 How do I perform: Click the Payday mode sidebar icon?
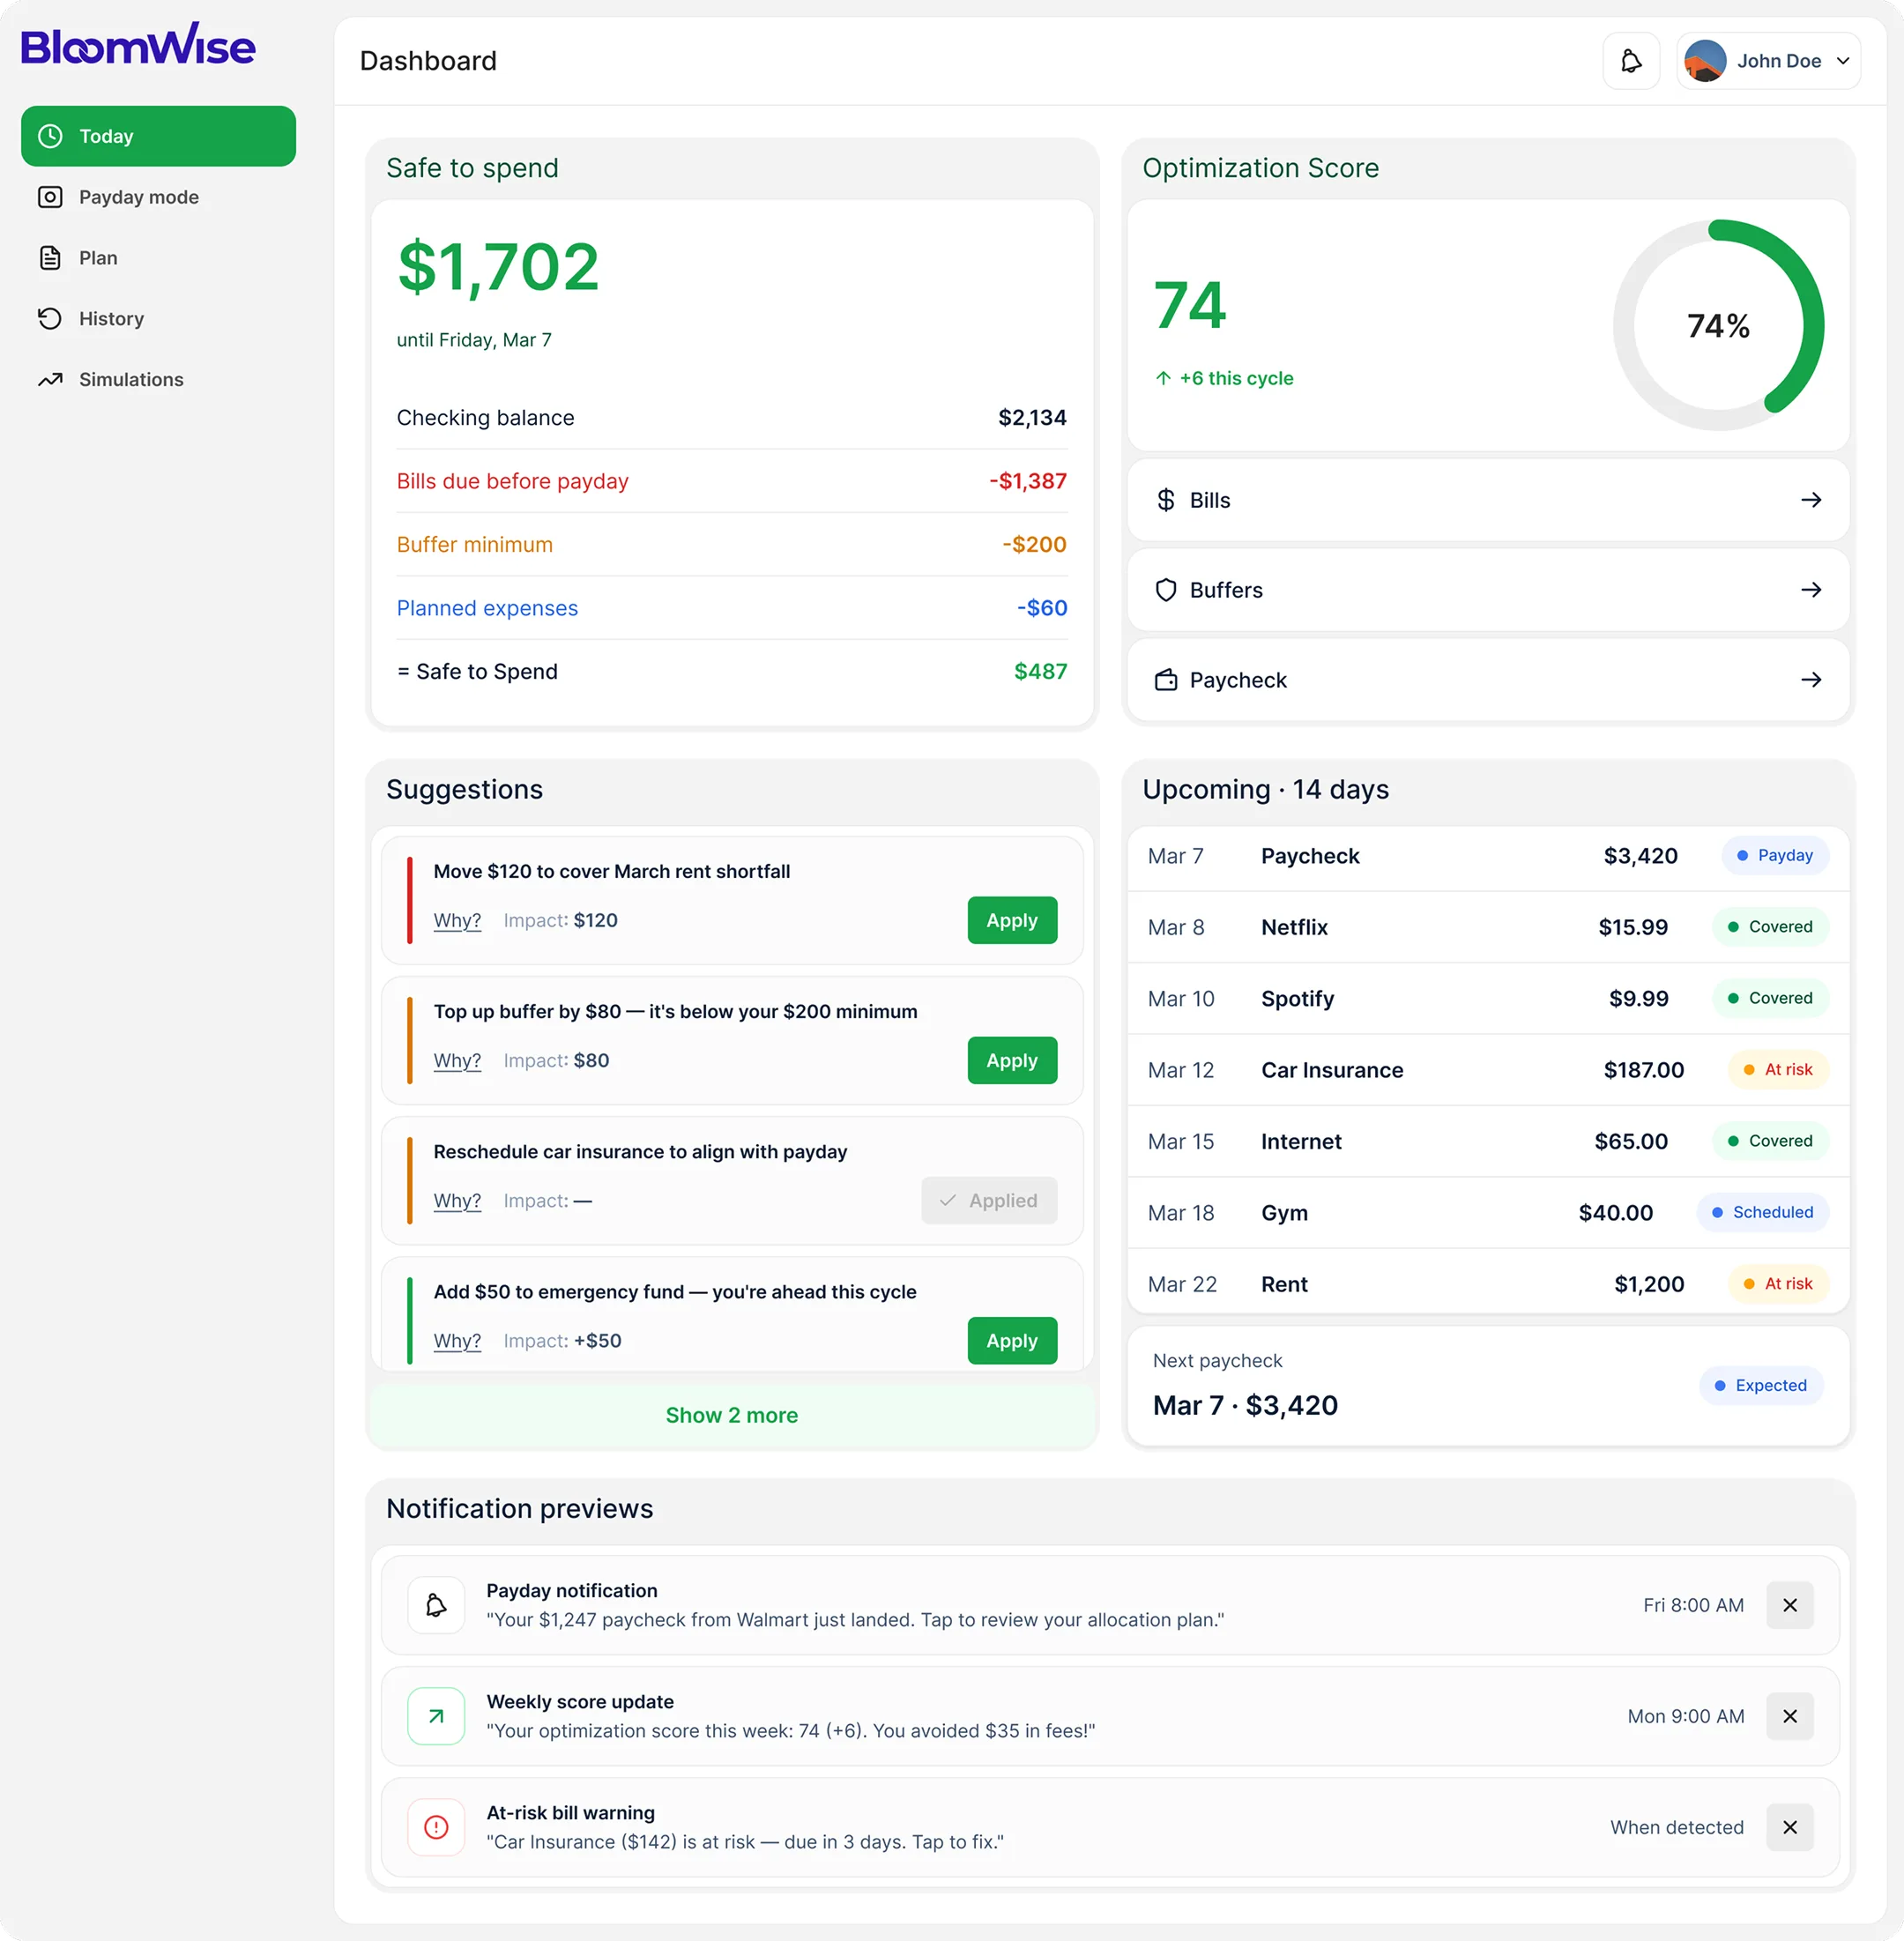click(50, 197)
